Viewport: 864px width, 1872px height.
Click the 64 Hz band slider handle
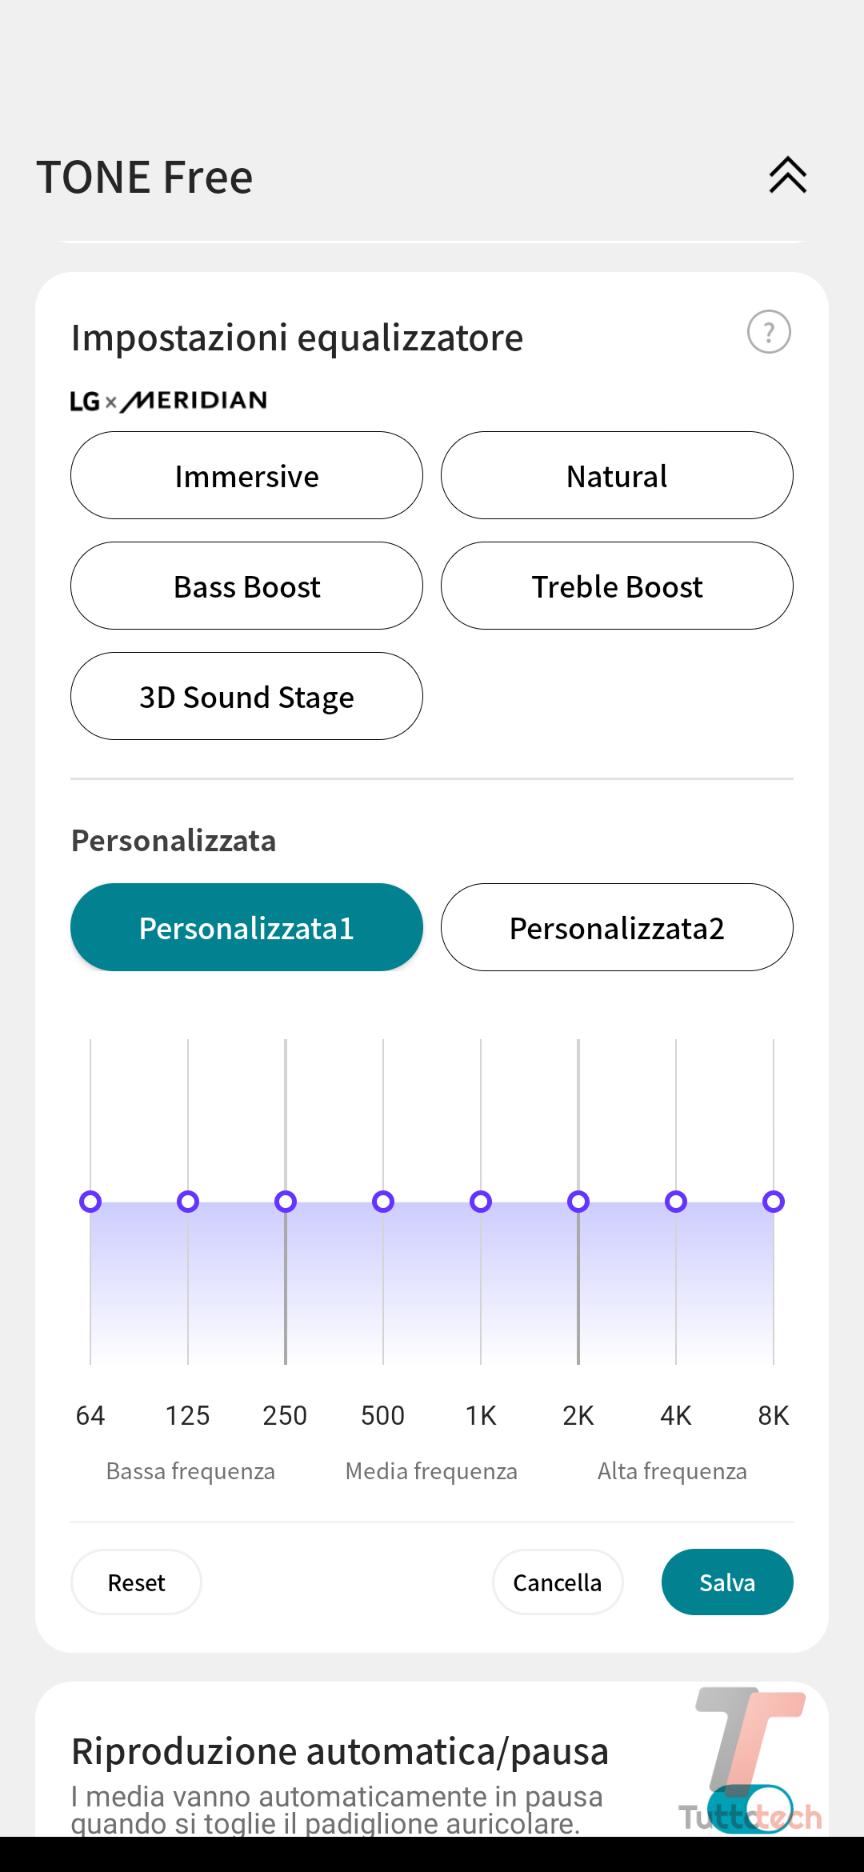[90, 1201]
